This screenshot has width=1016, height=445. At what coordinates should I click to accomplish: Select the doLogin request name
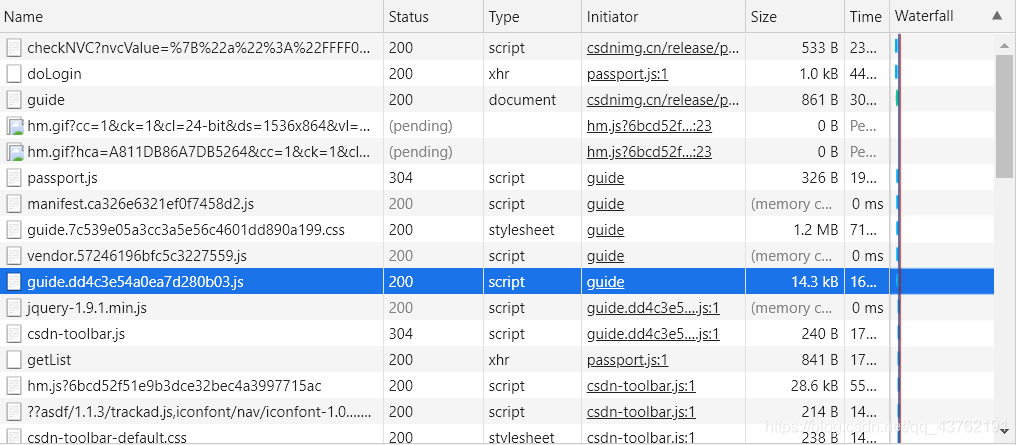point(54,74)
